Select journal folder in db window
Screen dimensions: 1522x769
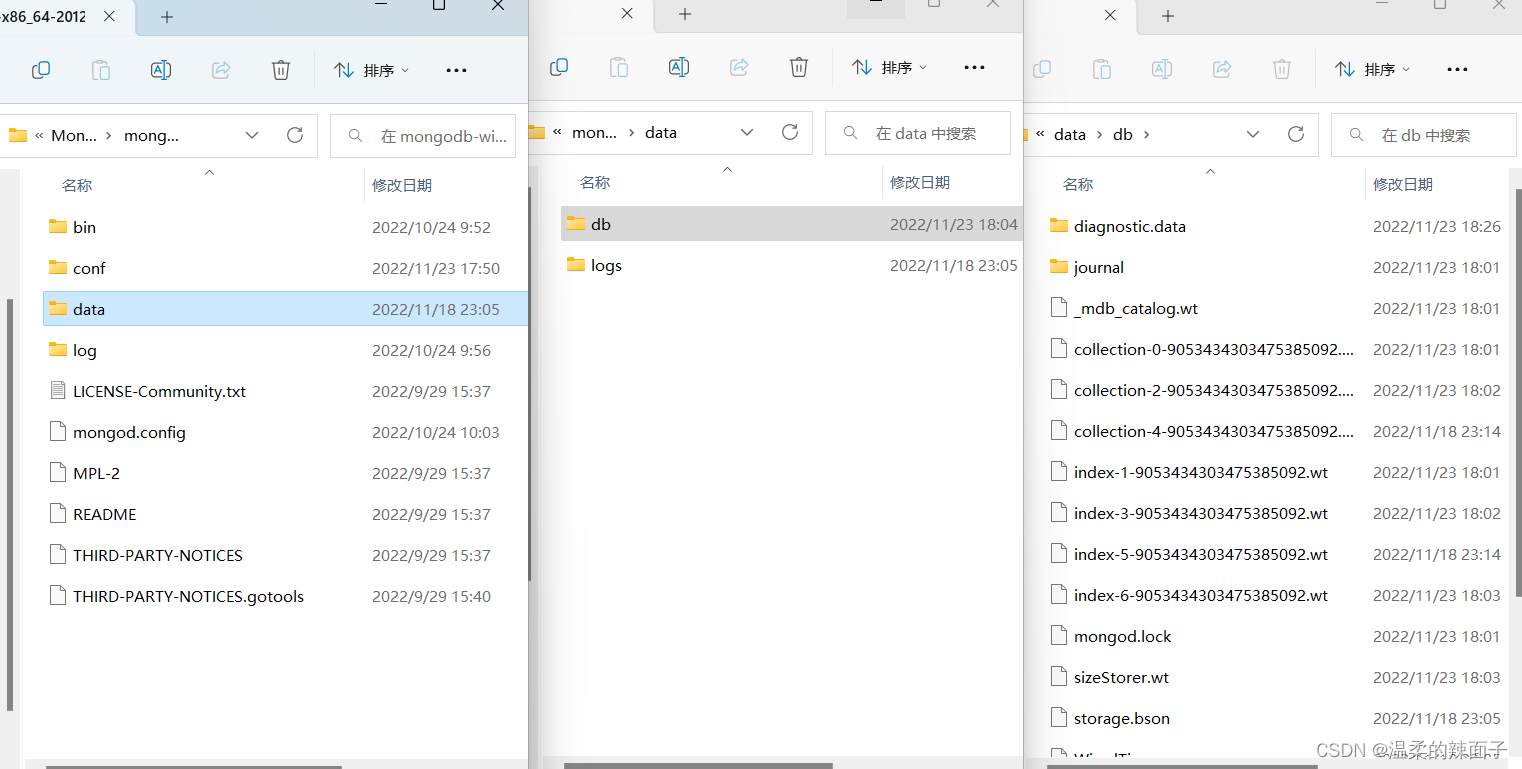coord(1276,267)
